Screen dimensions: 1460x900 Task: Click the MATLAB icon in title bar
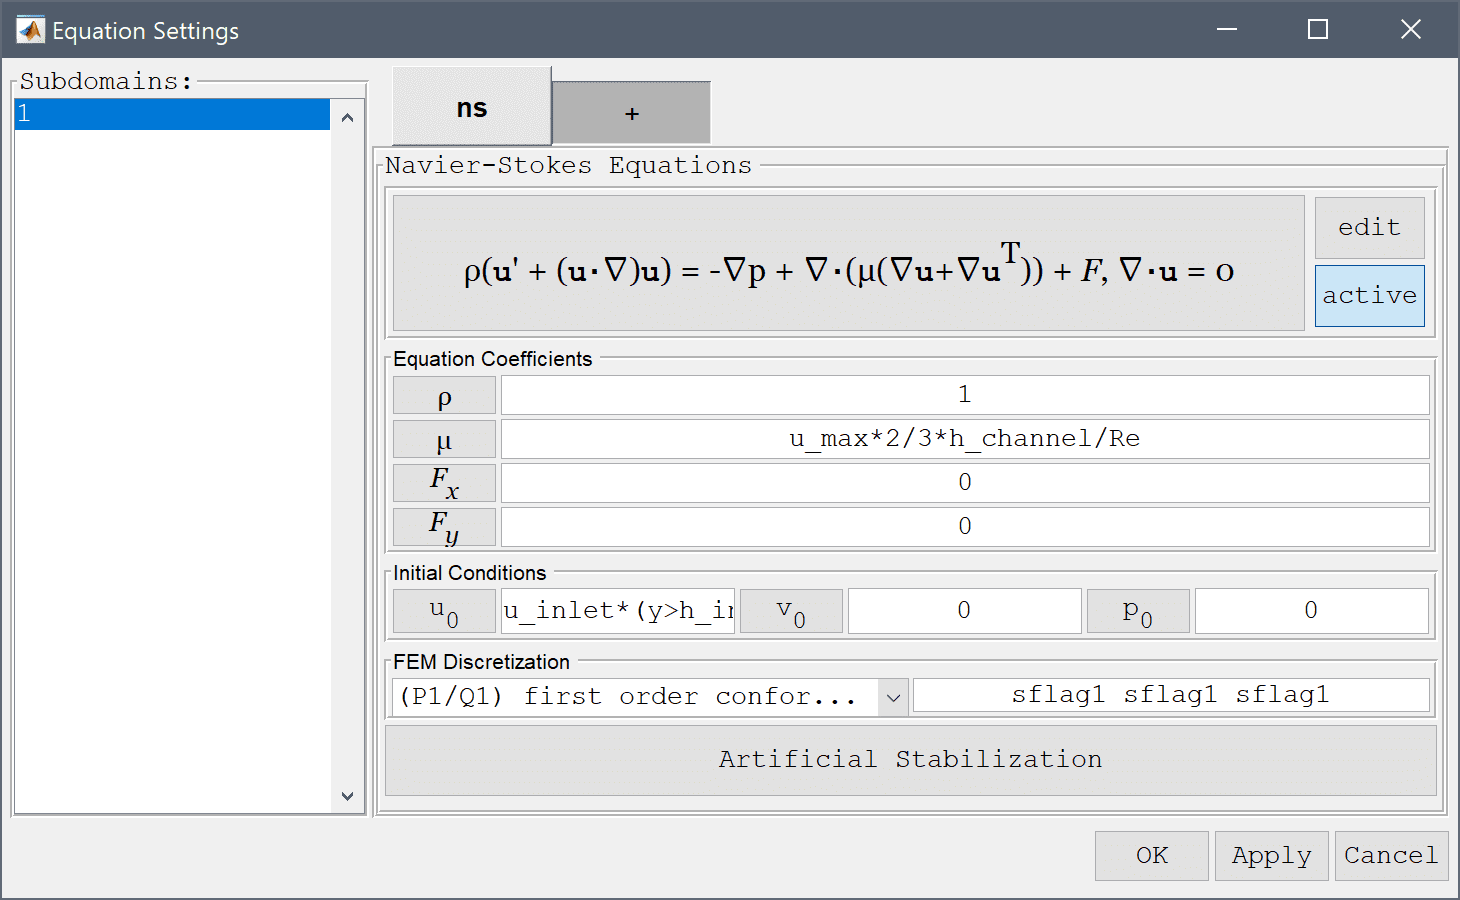tap(30, 30)
